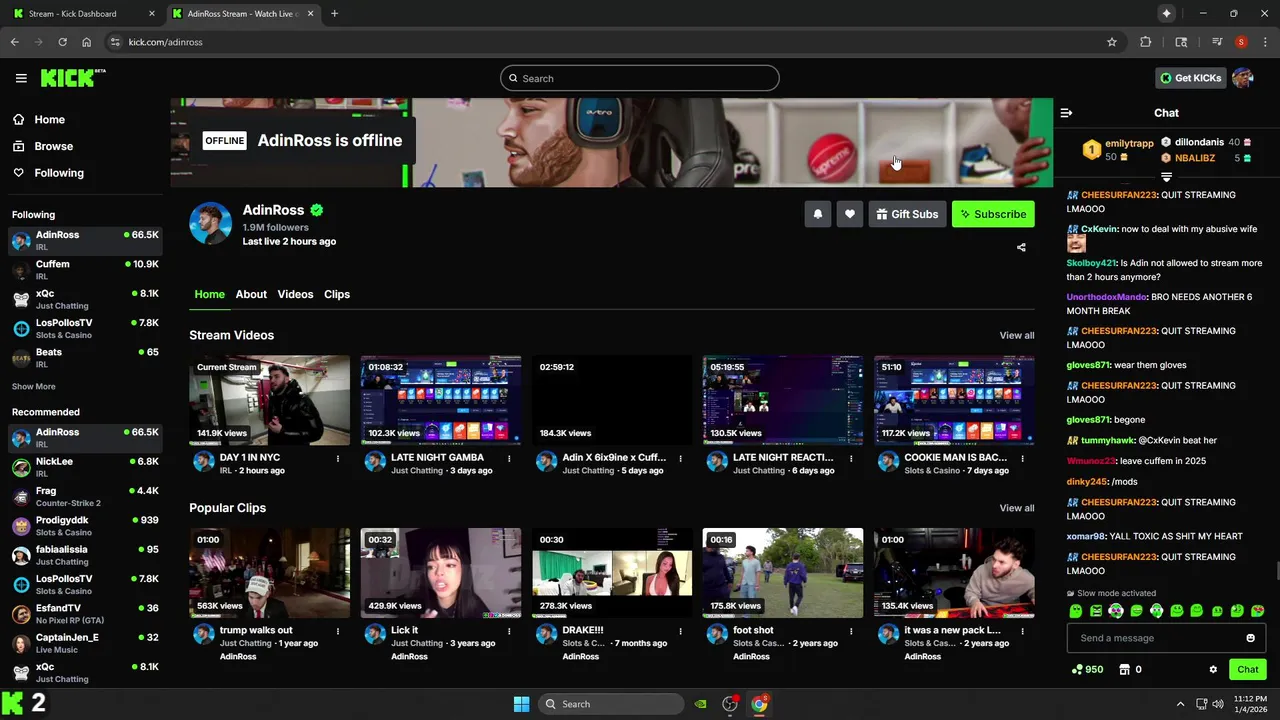Bookmark this page with star icon
Viewport: 1280px width, 720px height.
coord(1112,42)
